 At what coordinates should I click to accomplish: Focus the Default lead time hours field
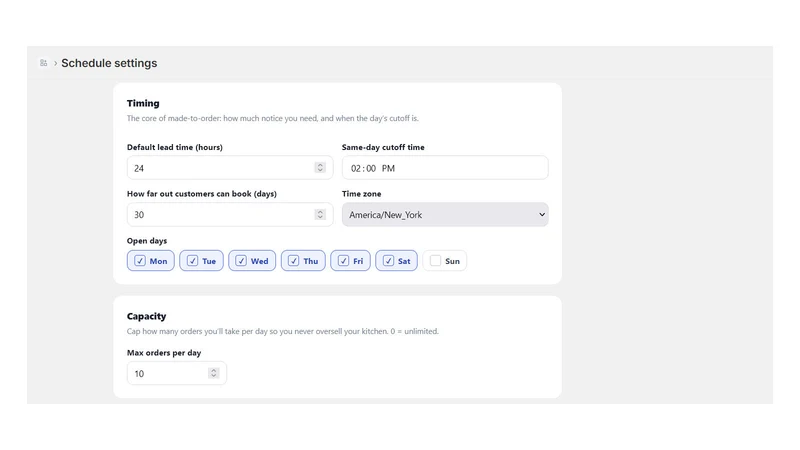[x=230, y=168]
